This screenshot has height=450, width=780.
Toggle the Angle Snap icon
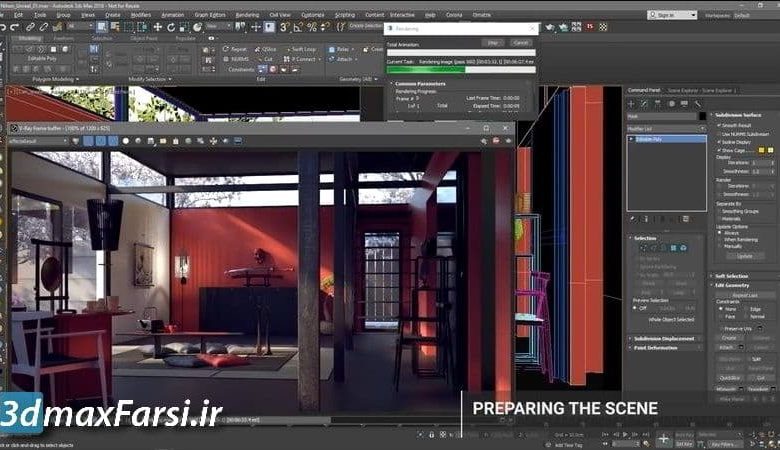click(298, 27)
